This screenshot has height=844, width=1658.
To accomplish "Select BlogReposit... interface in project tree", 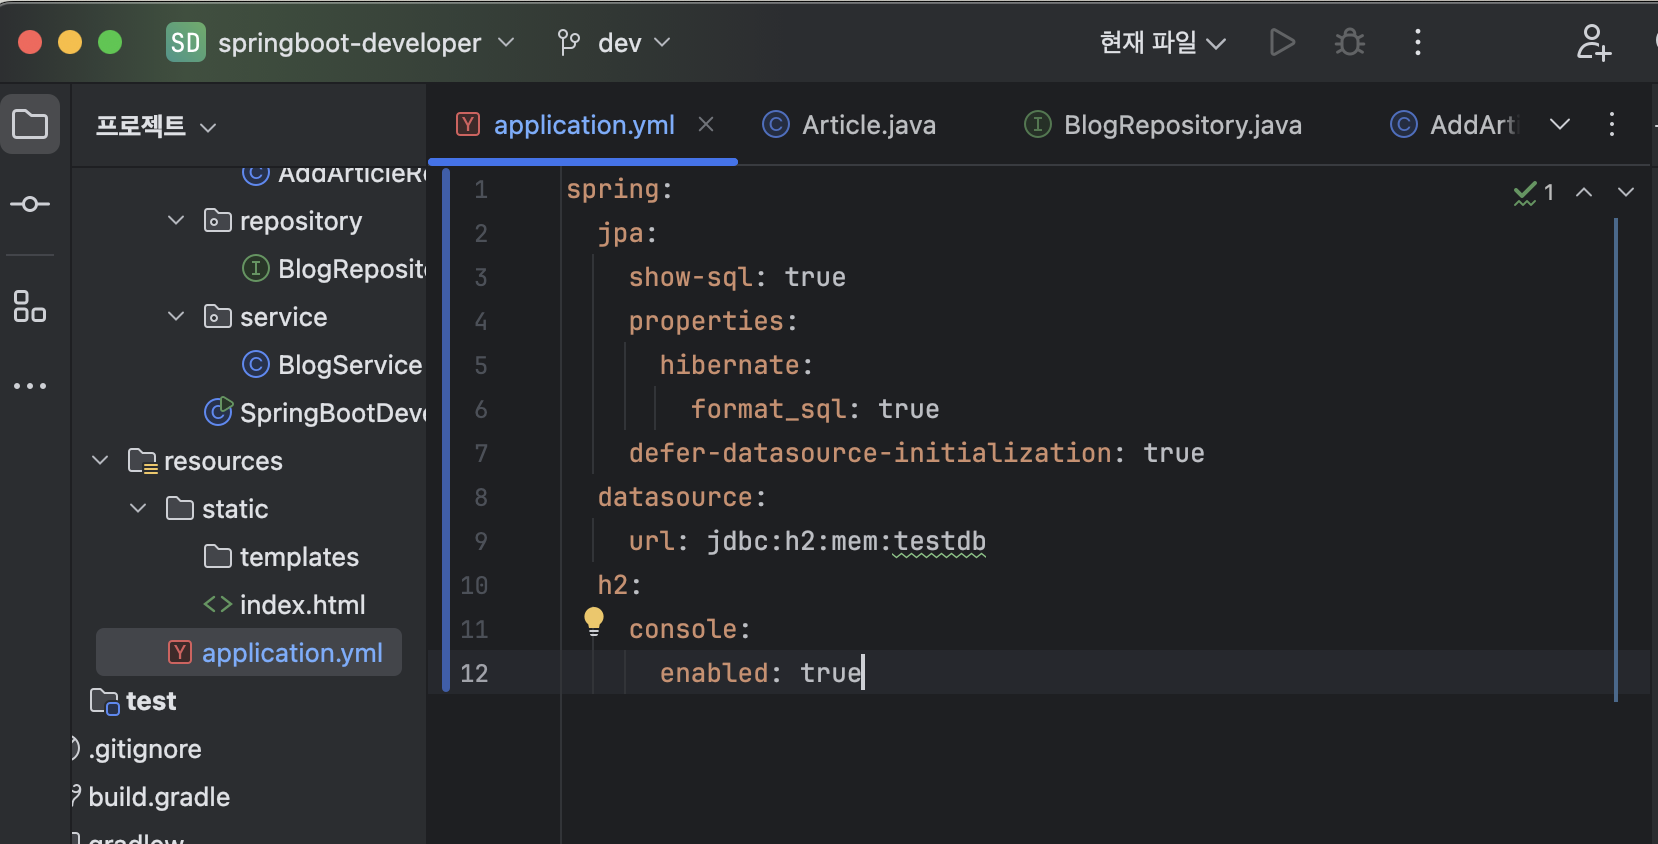I will (335, 268).
